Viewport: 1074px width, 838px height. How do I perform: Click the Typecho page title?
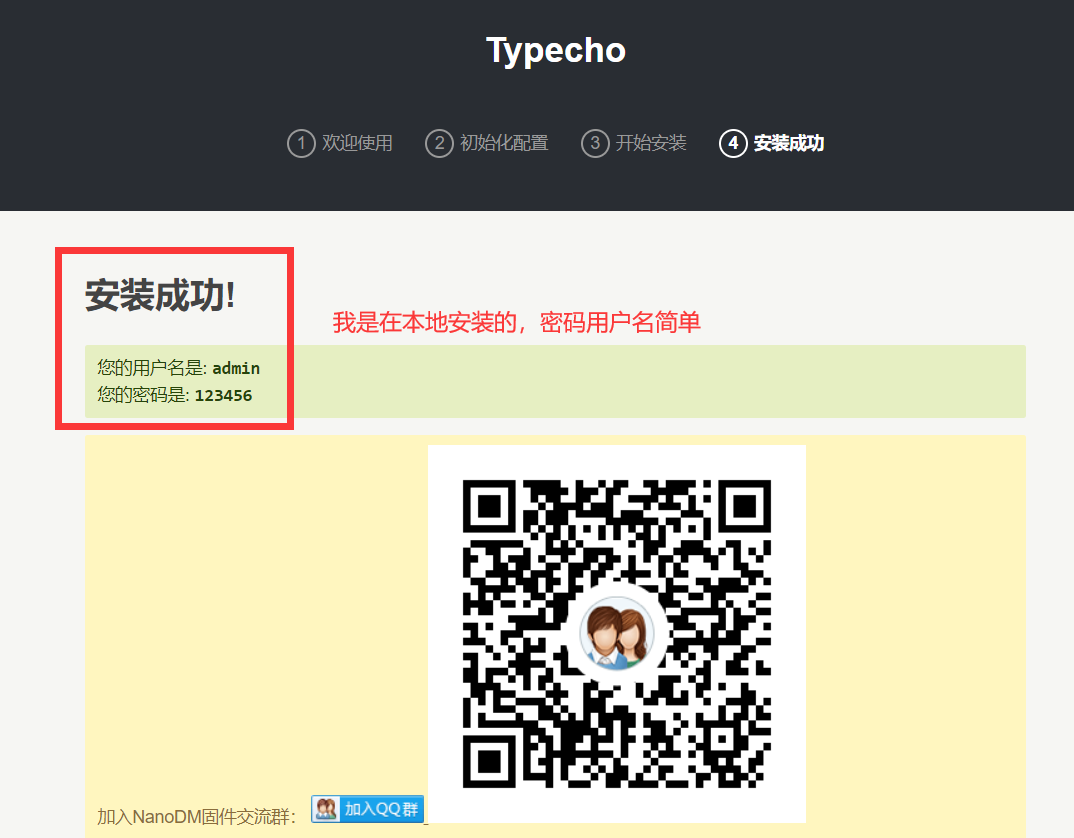(x=555, y=51)
